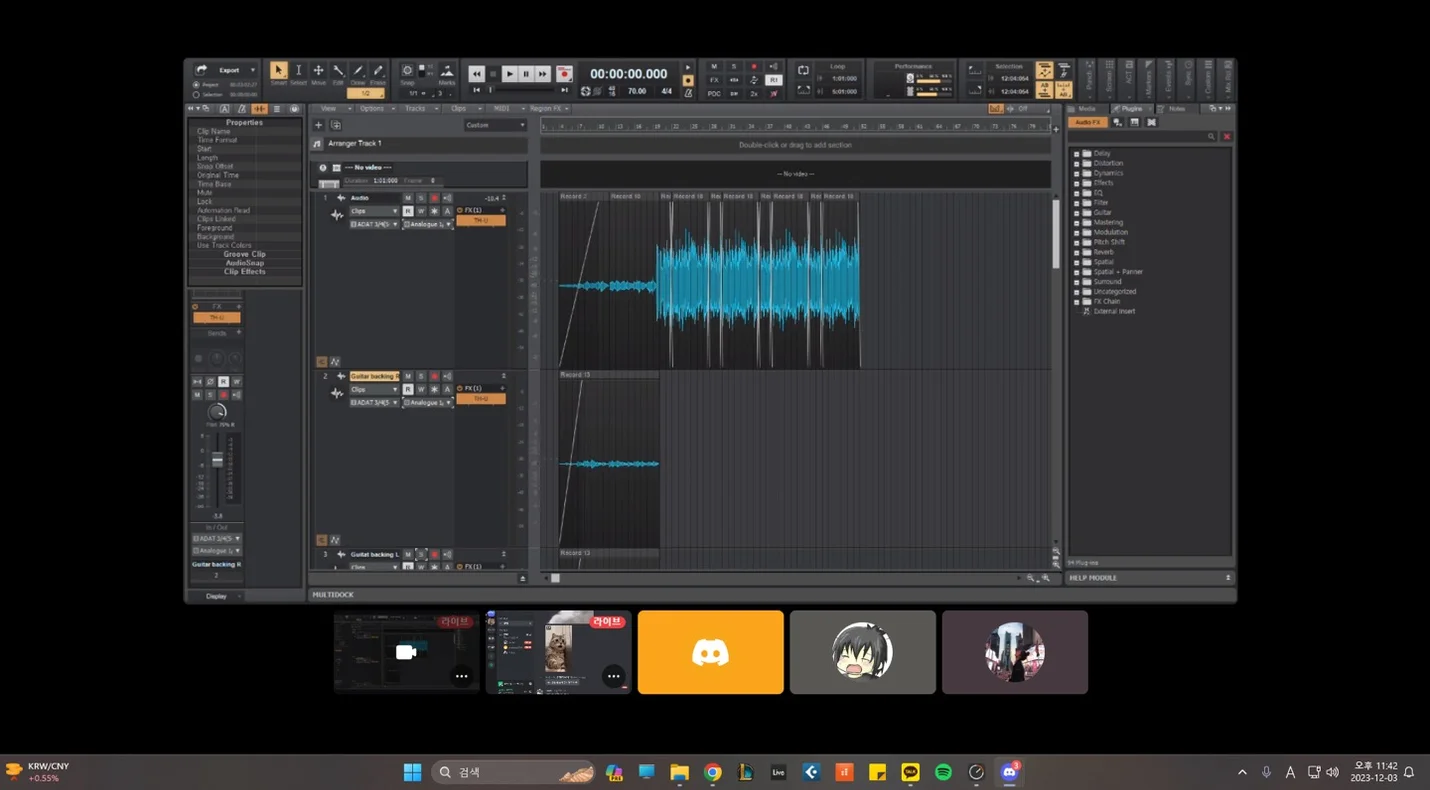Viewport: 1430px width, 790px height.
Task: Click the Fast Forward transport button
Action: coord(543,74)
